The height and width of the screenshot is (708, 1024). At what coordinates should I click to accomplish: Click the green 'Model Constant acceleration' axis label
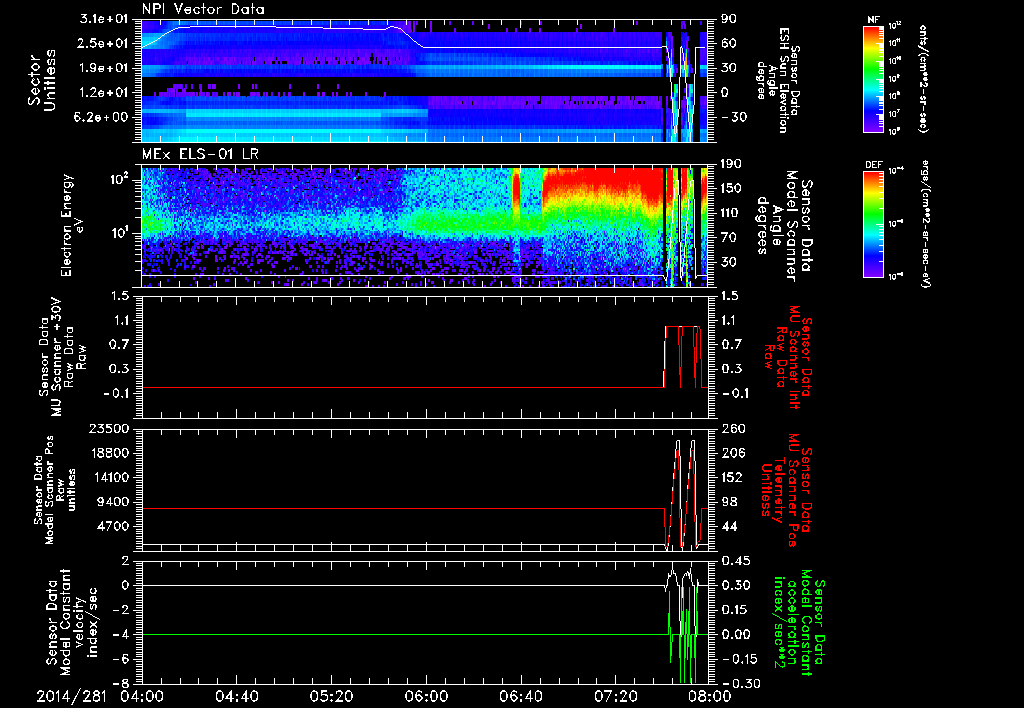(798, 624)
